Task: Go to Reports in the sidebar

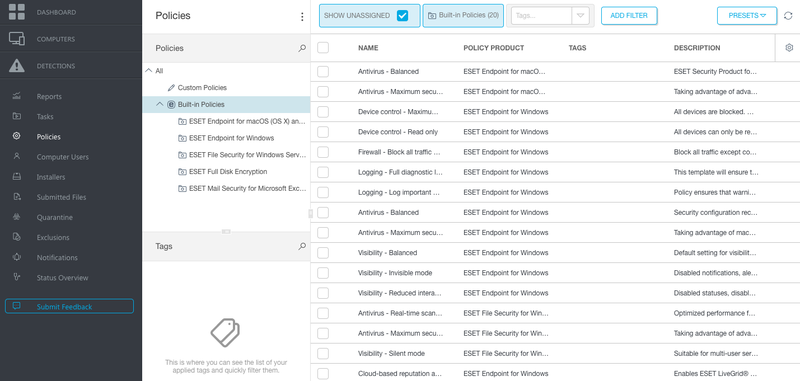Action: point(49,96)
